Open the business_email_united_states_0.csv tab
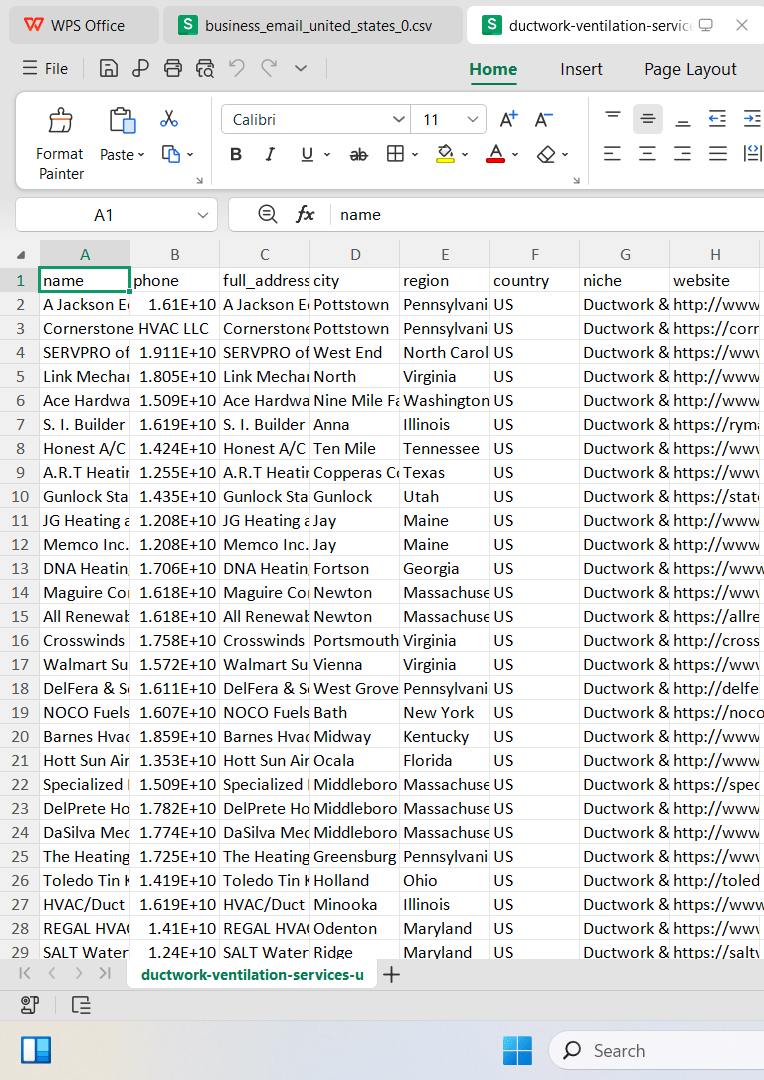 coord(313,25)
